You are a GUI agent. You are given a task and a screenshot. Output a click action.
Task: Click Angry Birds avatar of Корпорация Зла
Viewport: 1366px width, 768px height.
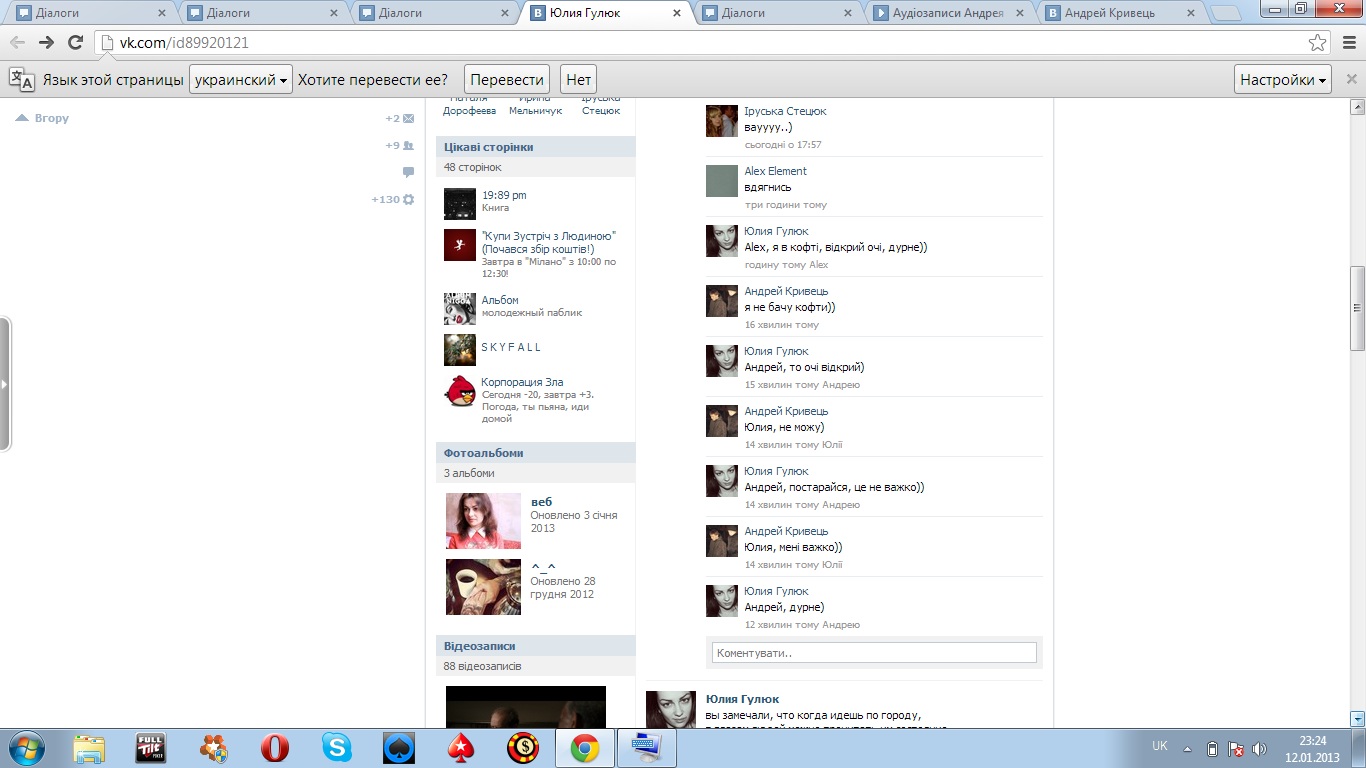pos(460,391)
